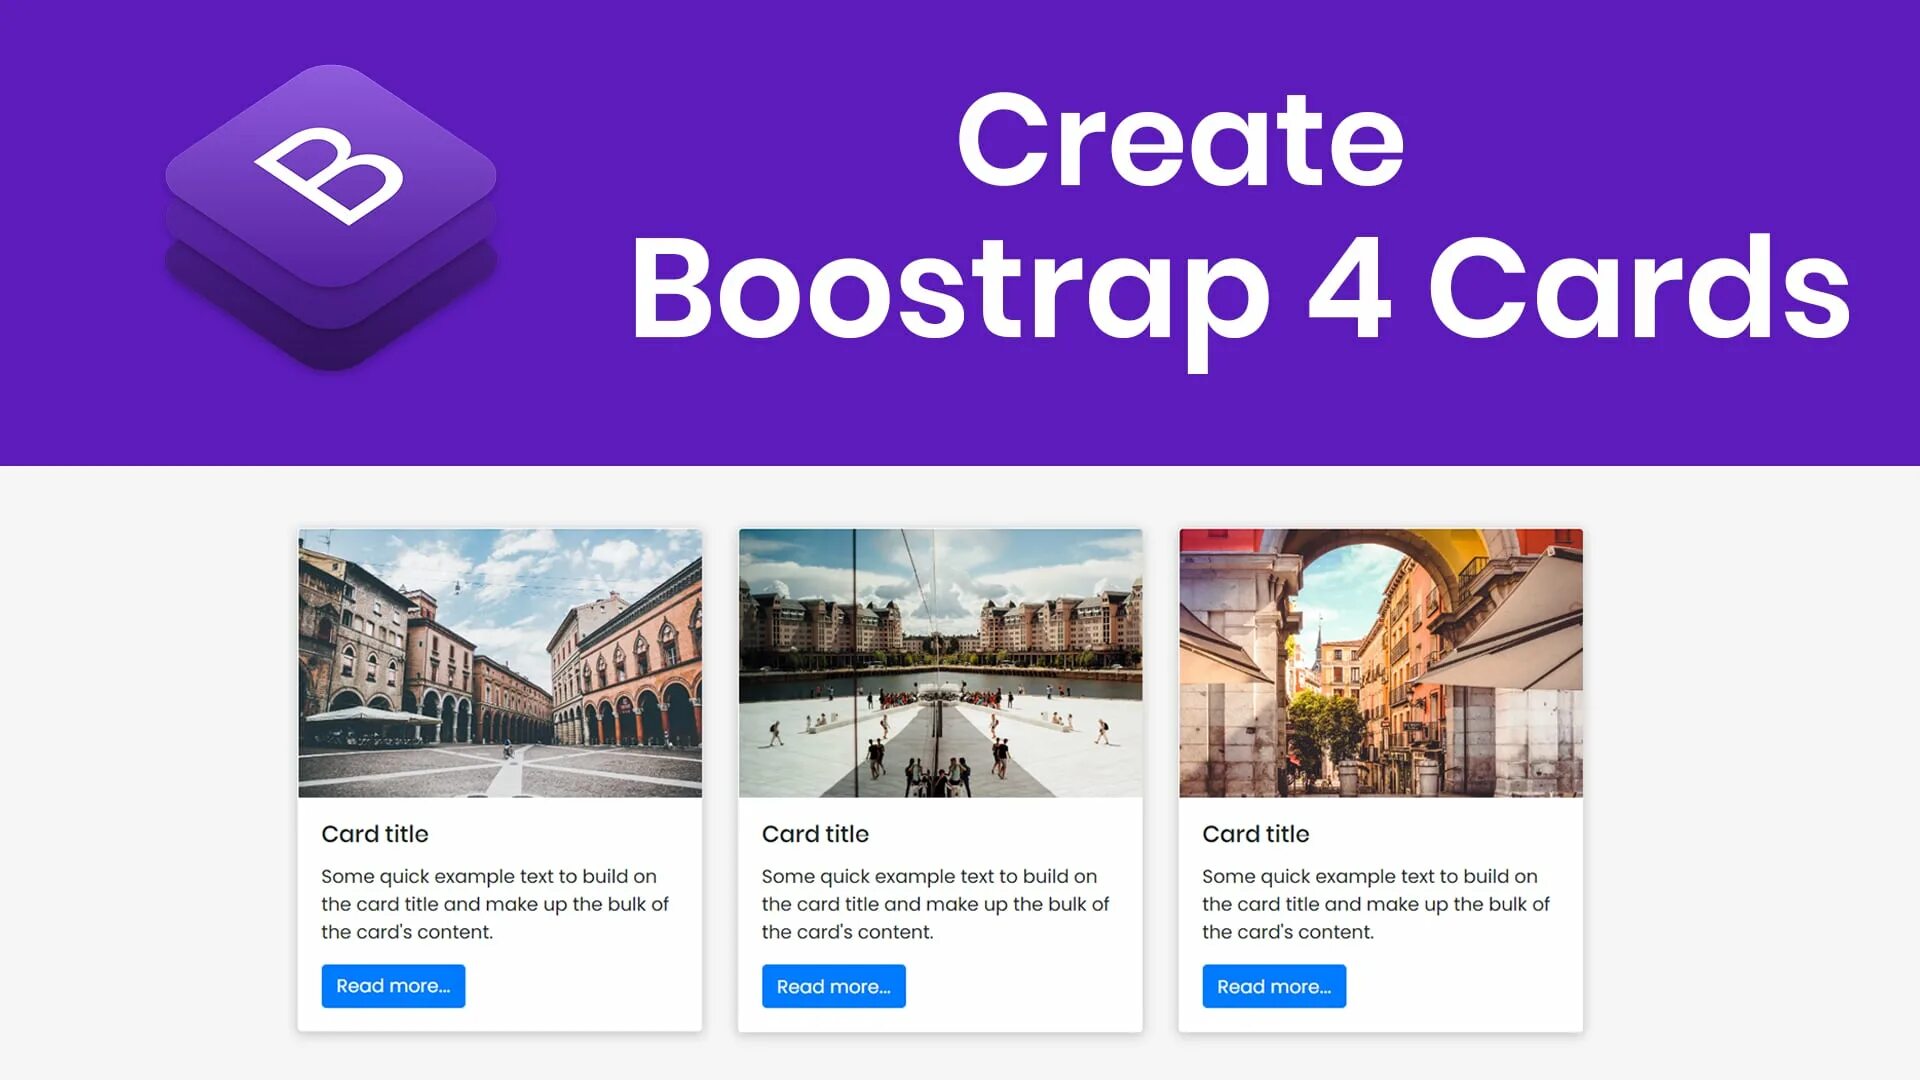Viewport: 1920px width, 1080px height.
Task: Select the third card's Card title text
Action: 1255,834
